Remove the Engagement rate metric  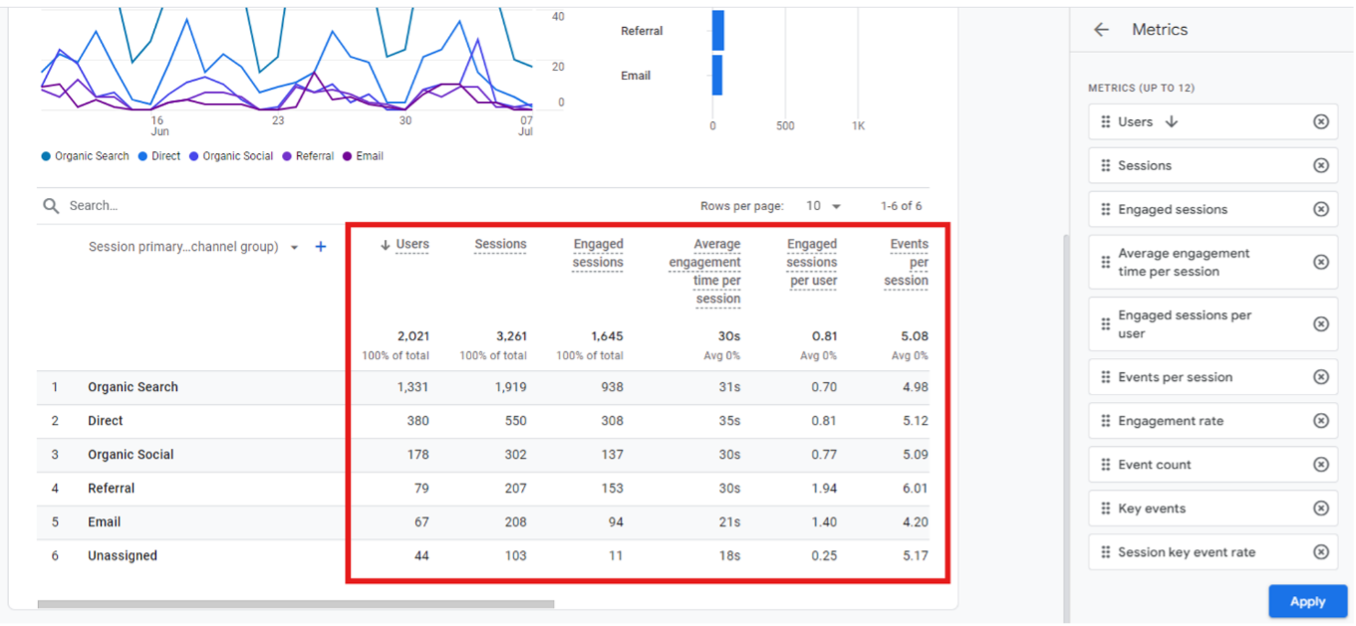1321,421
